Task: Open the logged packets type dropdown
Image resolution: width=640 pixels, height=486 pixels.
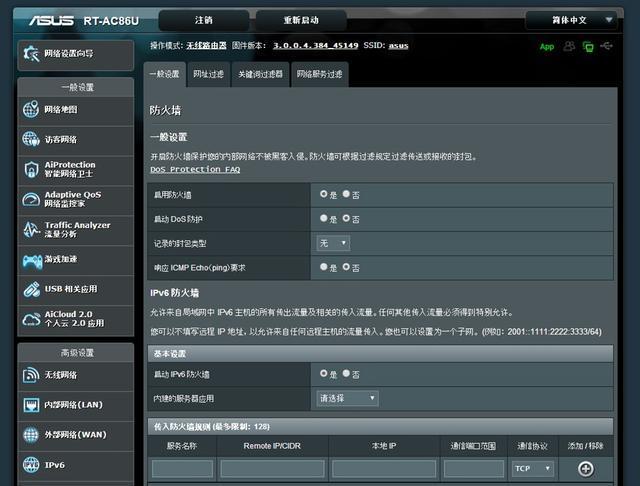Action: pos(333,243)
